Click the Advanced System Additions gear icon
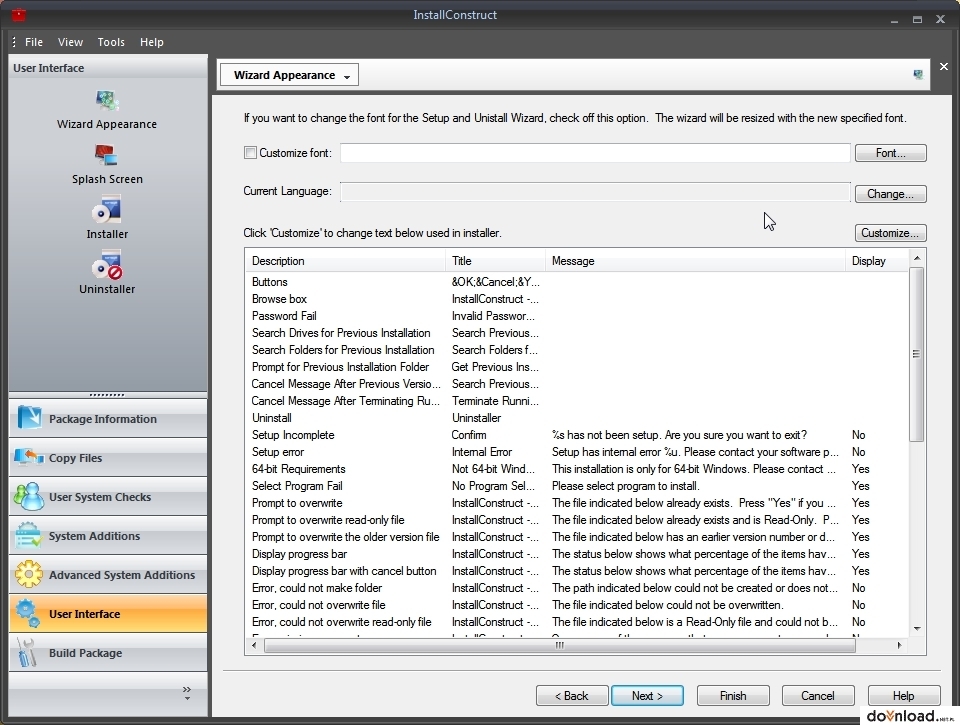The image size is (960, 725). 29,574
